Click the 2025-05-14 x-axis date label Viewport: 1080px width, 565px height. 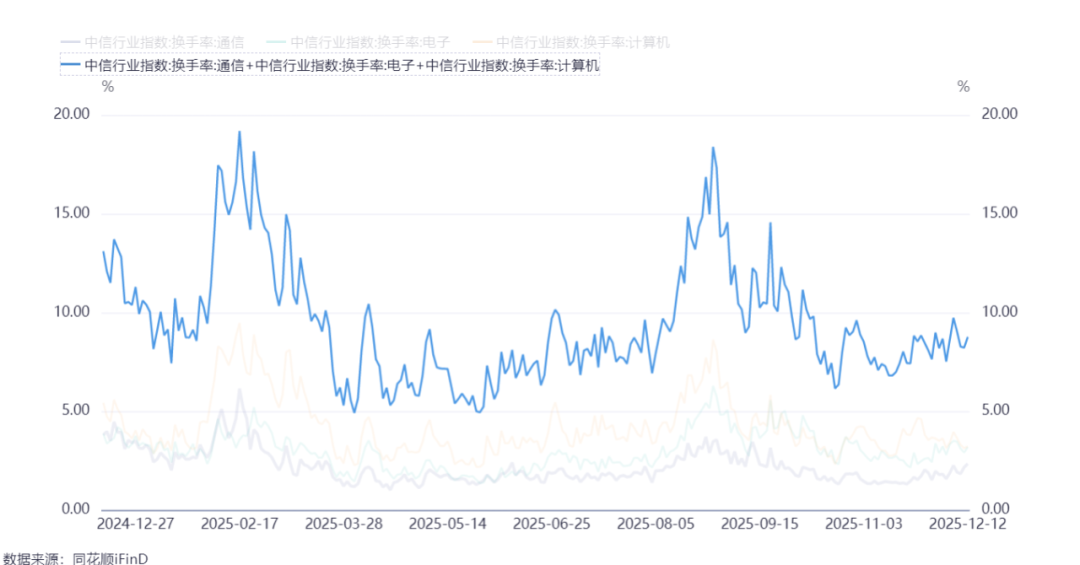point(448,524)
